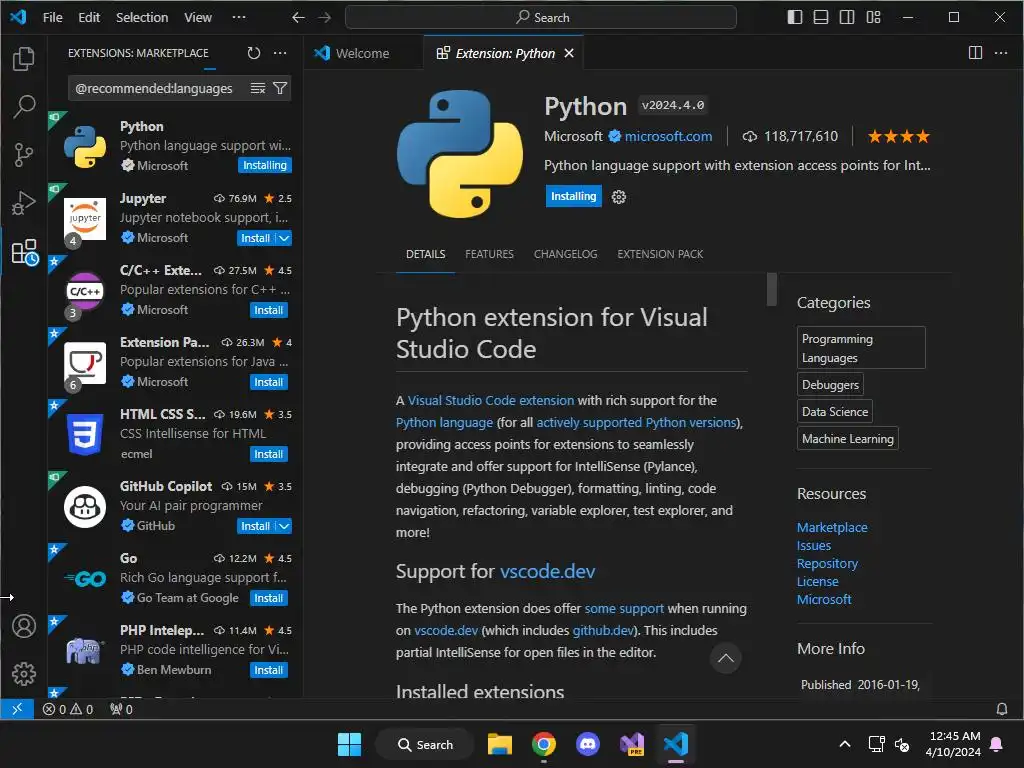This screenshot has height=768, width=1024.
Task: Open Customize Layout options
Action: click(x=874, y=17)
